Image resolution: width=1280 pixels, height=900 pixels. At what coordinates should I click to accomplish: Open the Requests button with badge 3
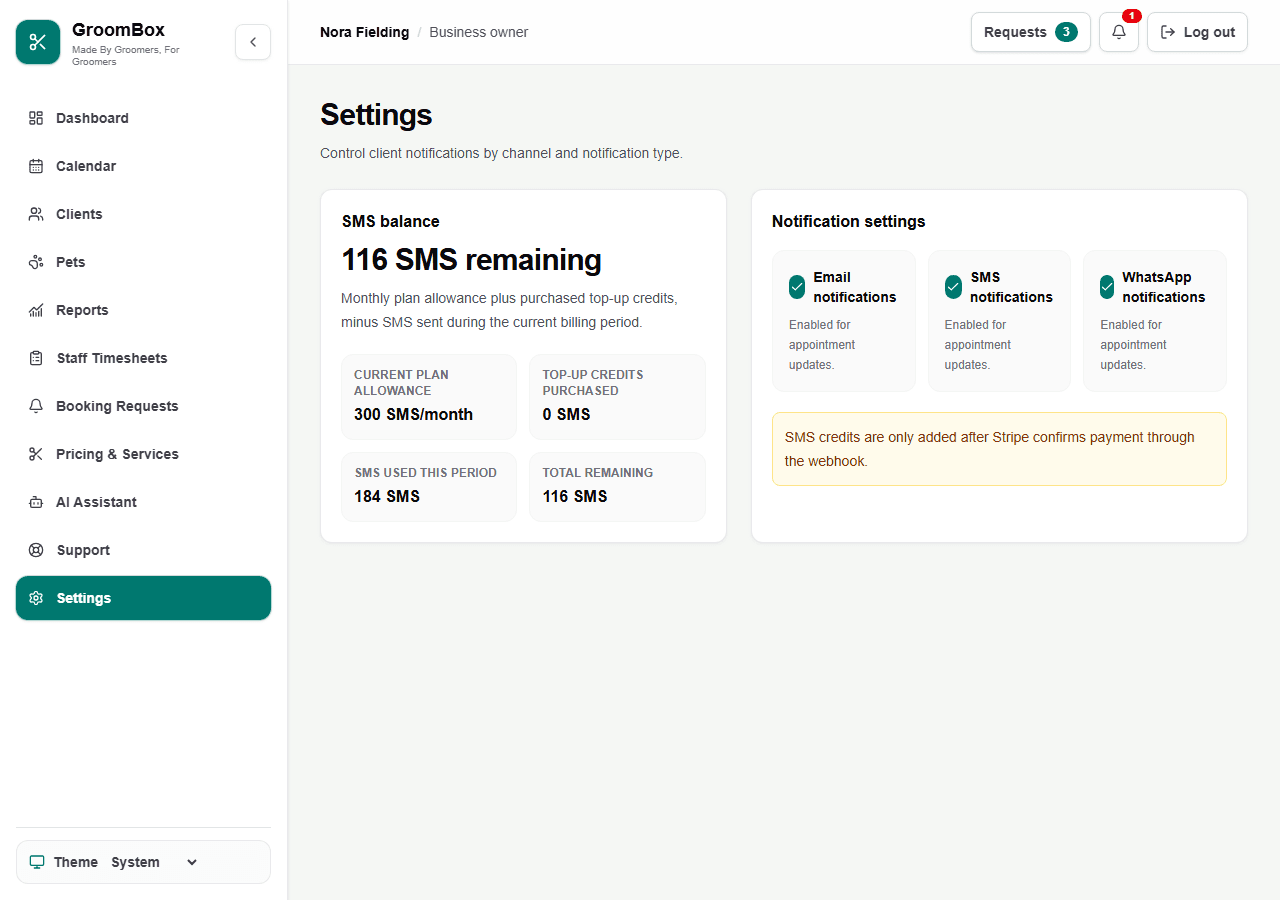pyautogui.click(x=1031, y=32)
